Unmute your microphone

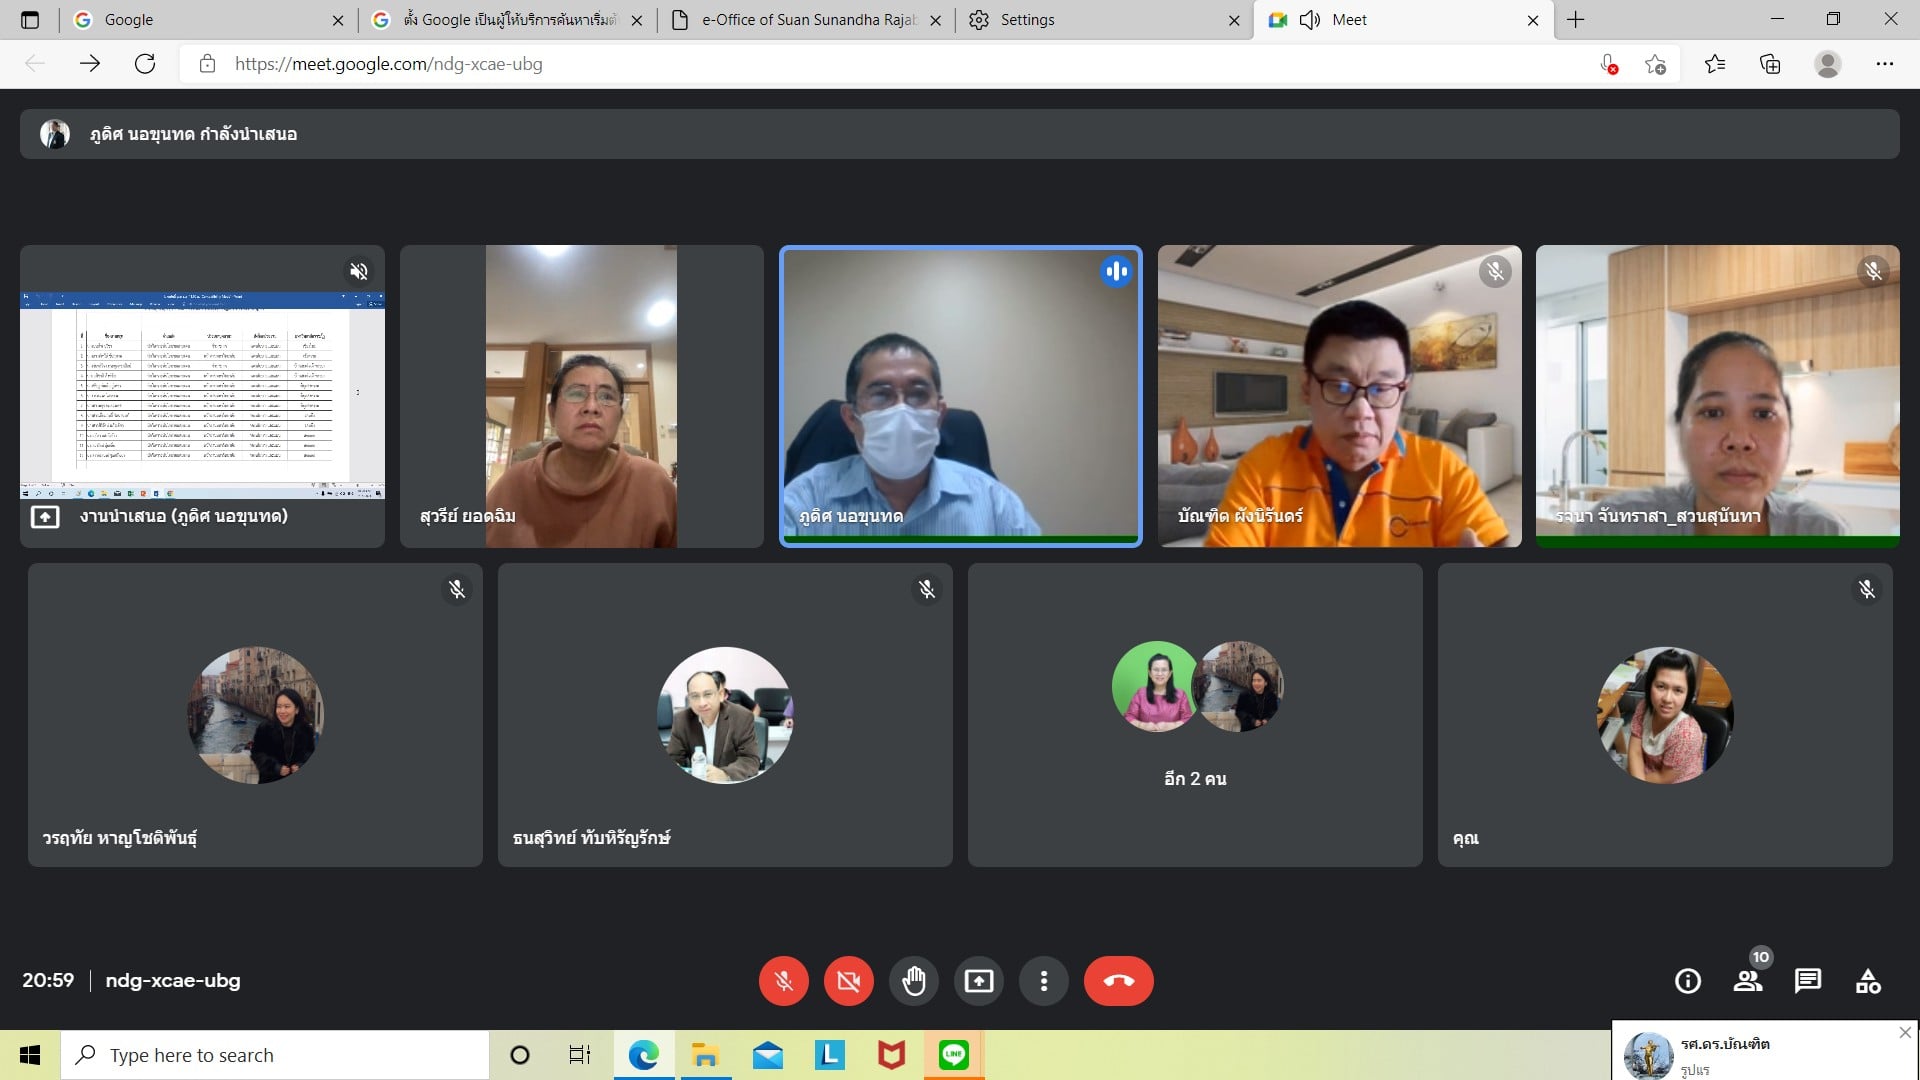783,981
